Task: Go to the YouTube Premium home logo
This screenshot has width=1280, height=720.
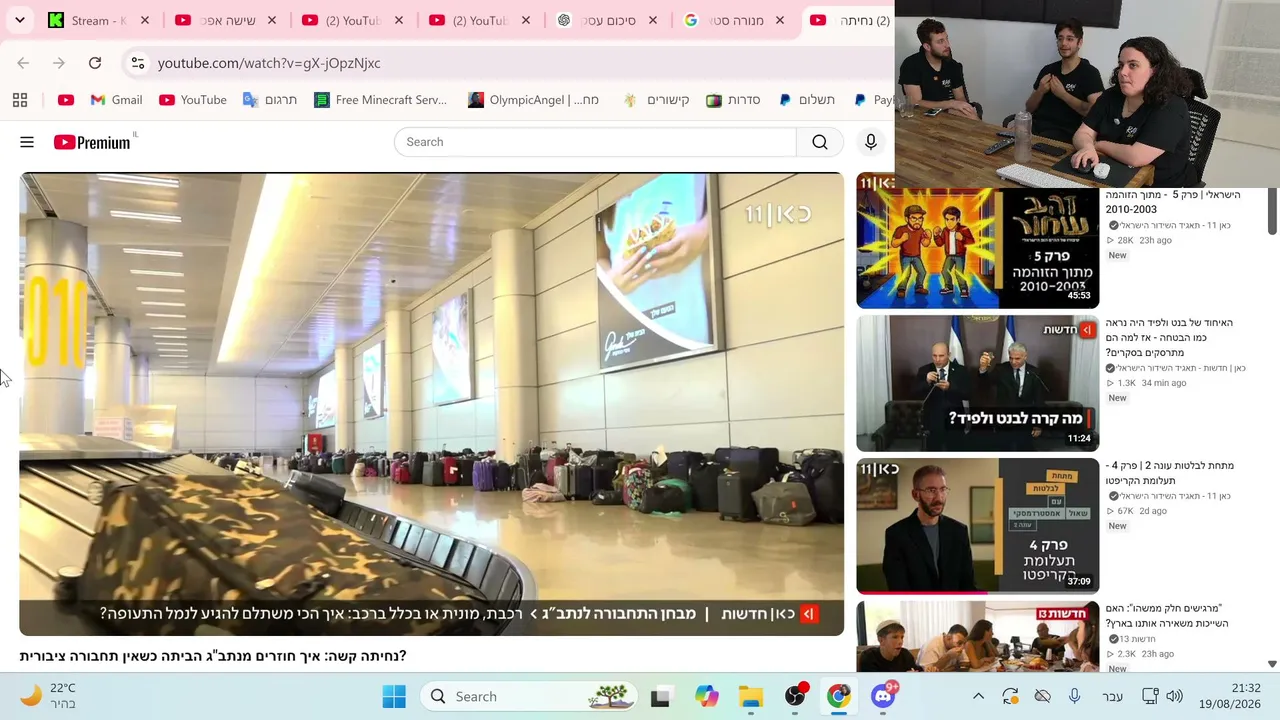Action: [92, 143]
